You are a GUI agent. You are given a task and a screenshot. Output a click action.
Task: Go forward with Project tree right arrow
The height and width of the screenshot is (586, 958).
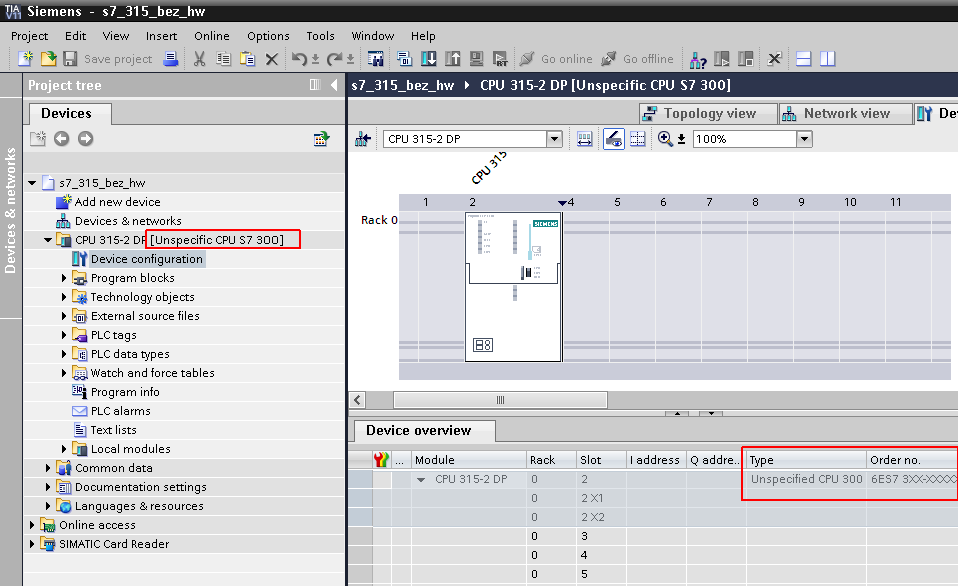point(86,139)
